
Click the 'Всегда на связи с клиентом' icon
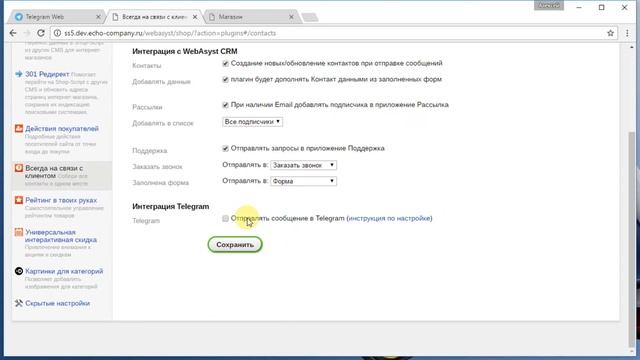[x=19, y=168]
